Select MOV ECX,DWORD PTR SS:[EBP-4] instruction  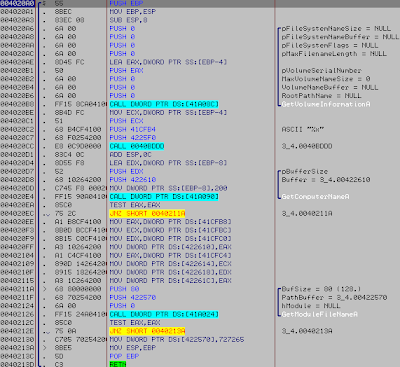[x=168, y=113]
